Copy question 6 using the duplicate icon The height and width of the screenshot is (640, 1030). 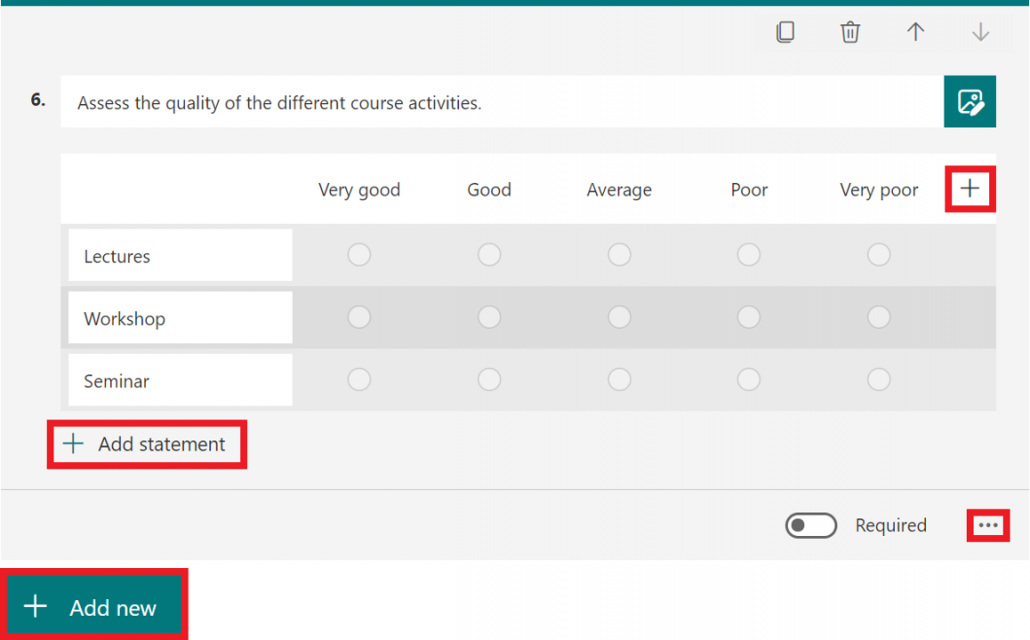pos(786,31)
